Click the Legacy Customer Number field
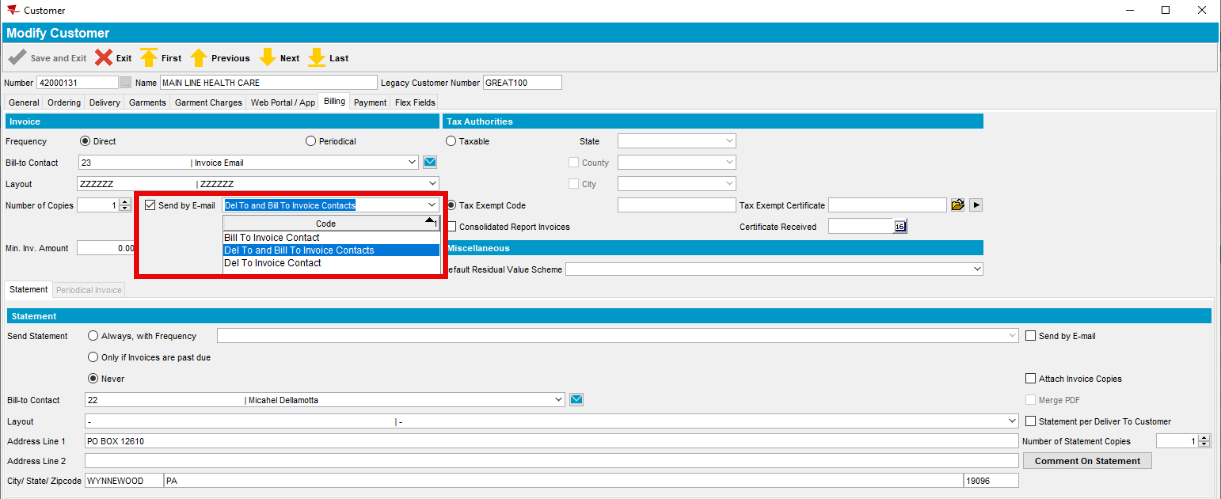Viewport: 1221px width, 499px height. coord(522,83)
